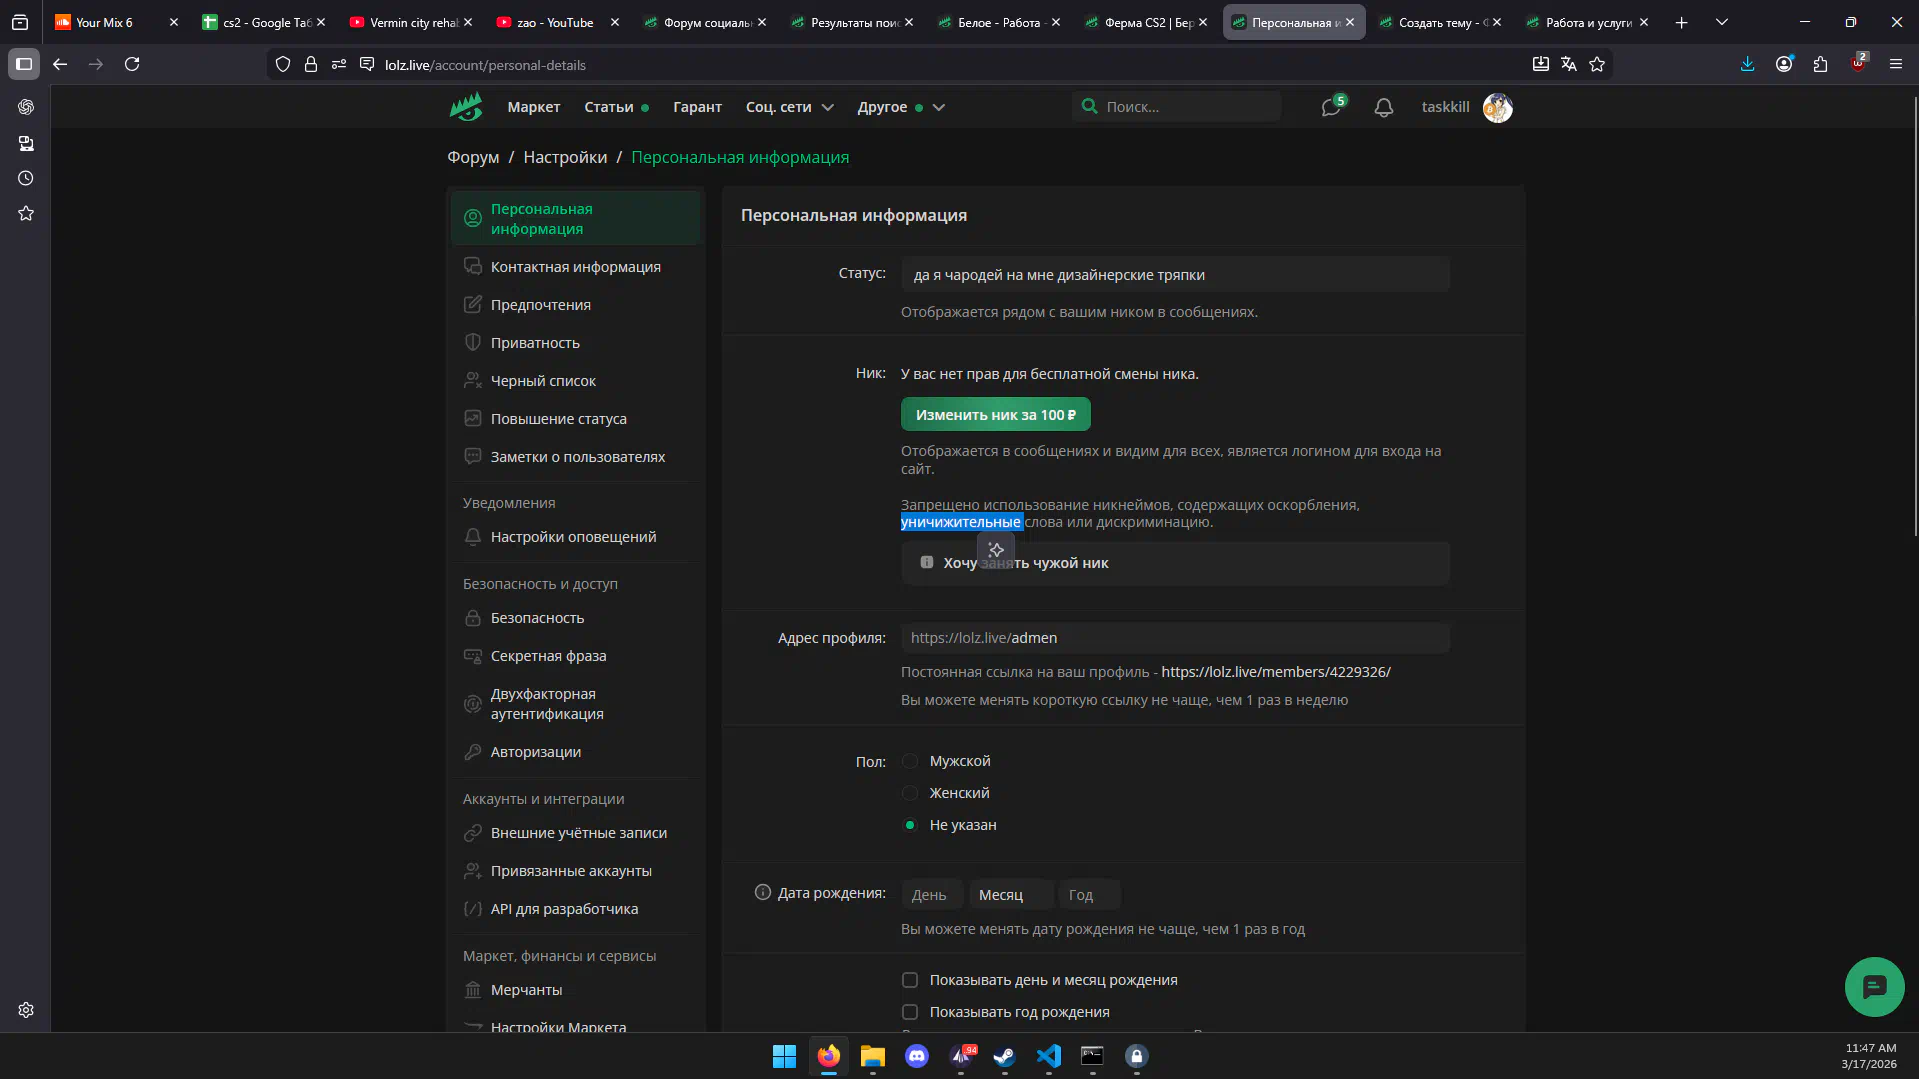Viewport: 1919px width, 1079px height.
Task: Open the browser translate page icon
Action: (x=1568, y=64)
